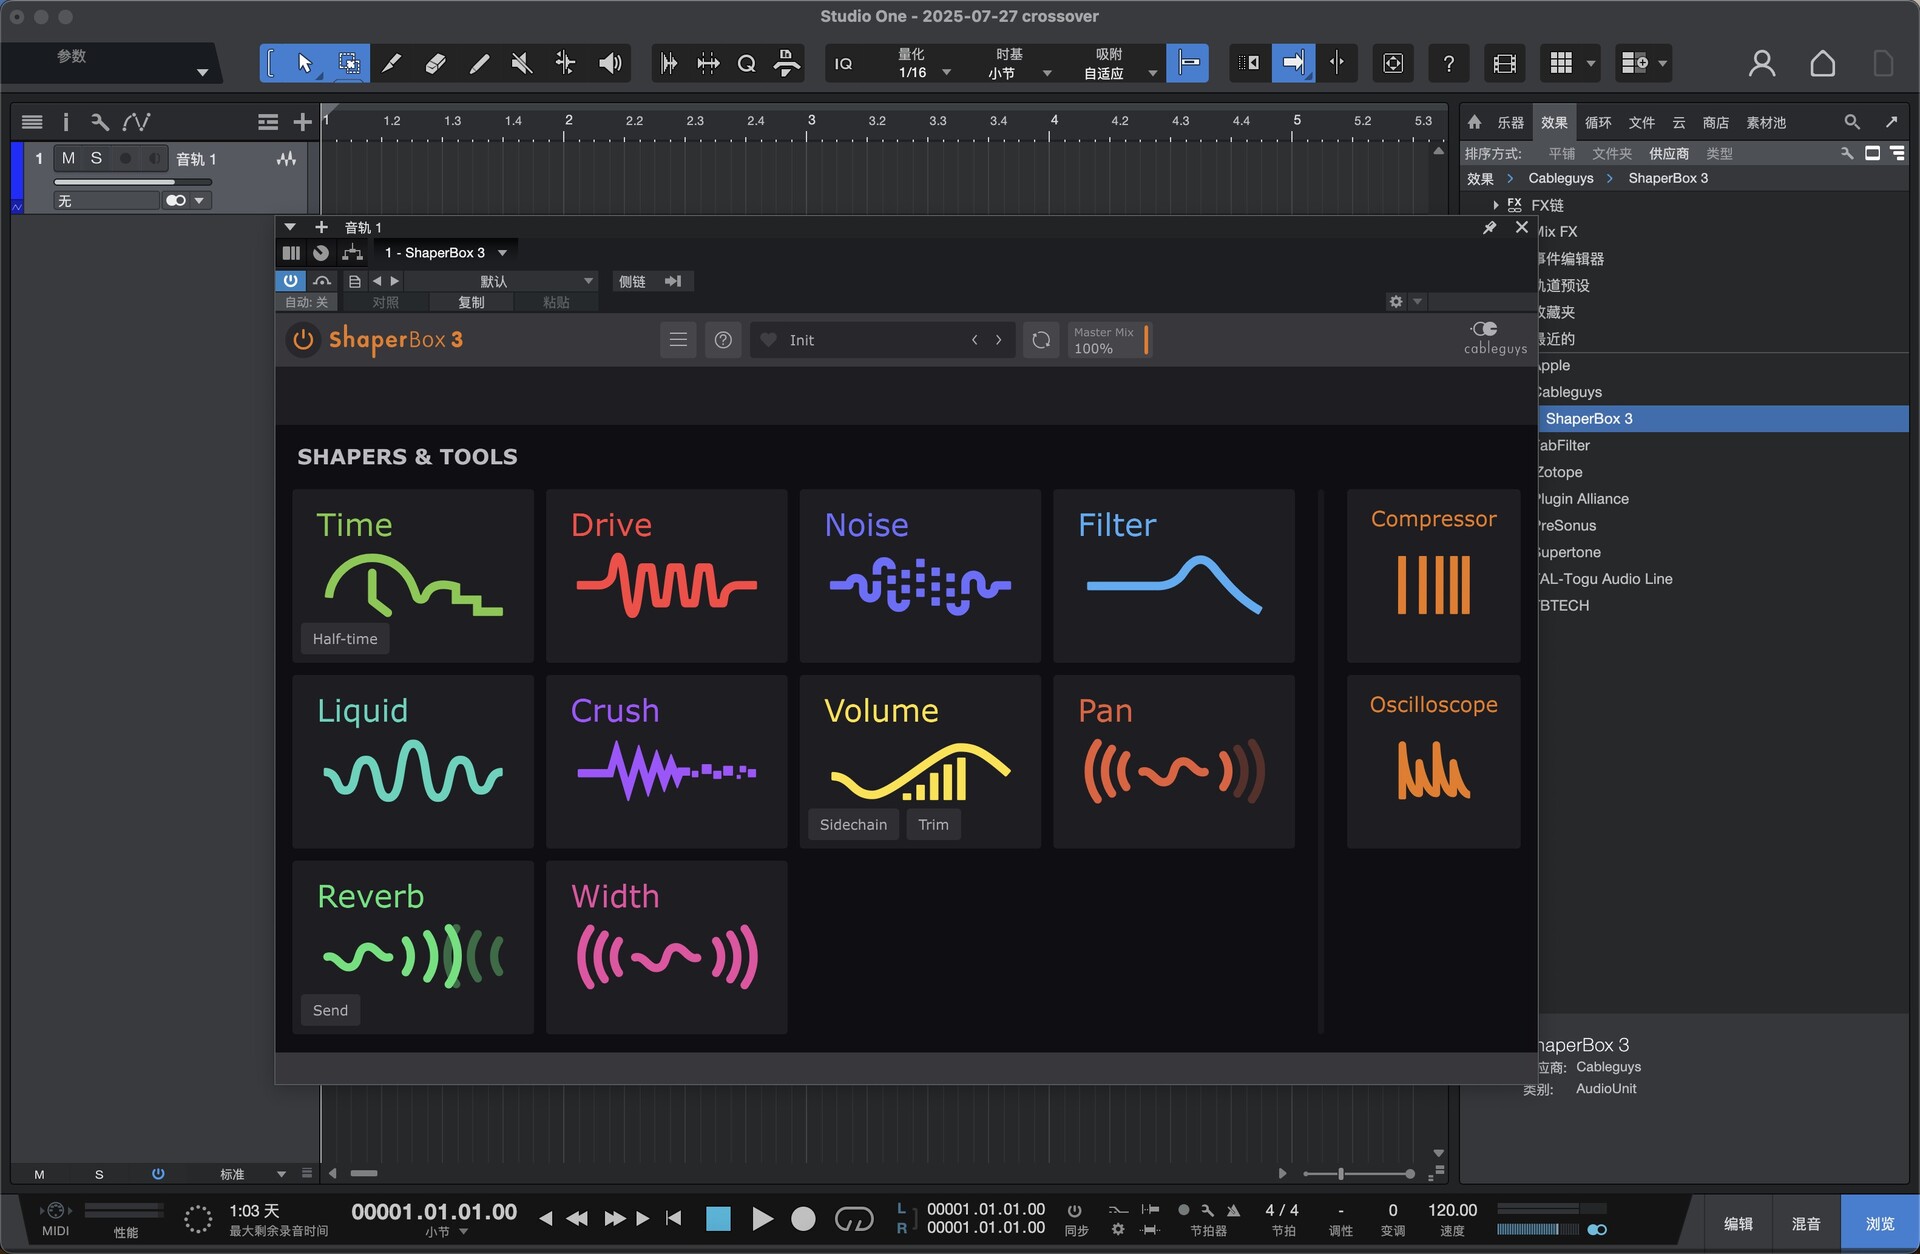
Task: Collapse plugin window with triangle arrow
Action: tap(290, 227)
